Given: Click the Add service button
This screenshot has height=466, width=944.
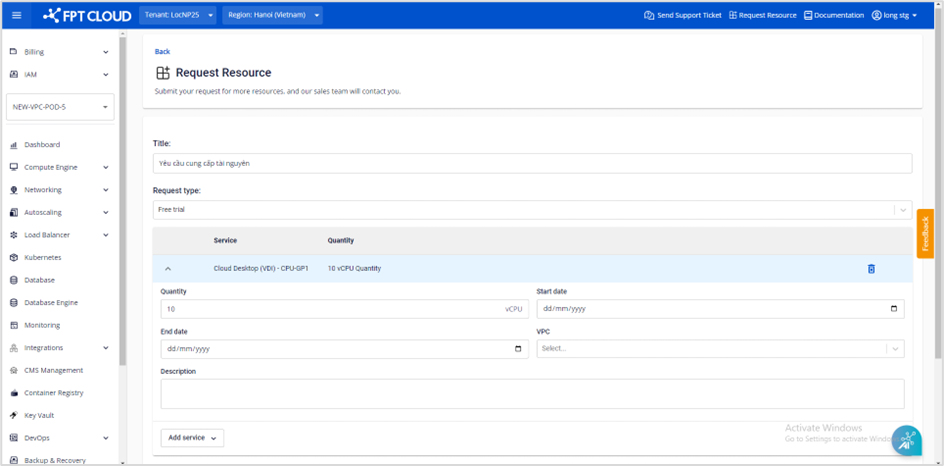Looking at the screenshot, I should tap(192, 438).
